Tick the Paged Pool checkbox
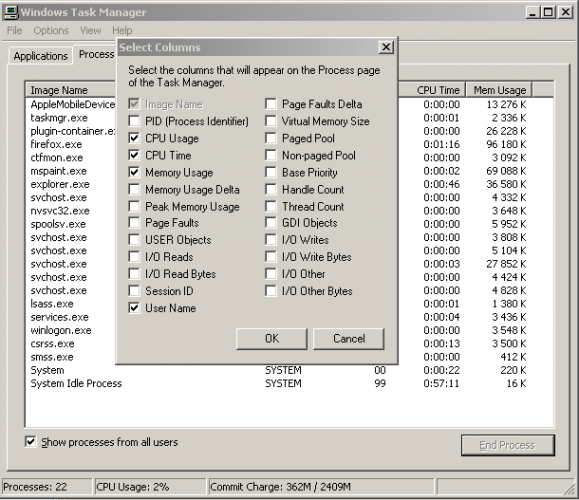This screenshot has width=579, height=500. pos(271,138)
